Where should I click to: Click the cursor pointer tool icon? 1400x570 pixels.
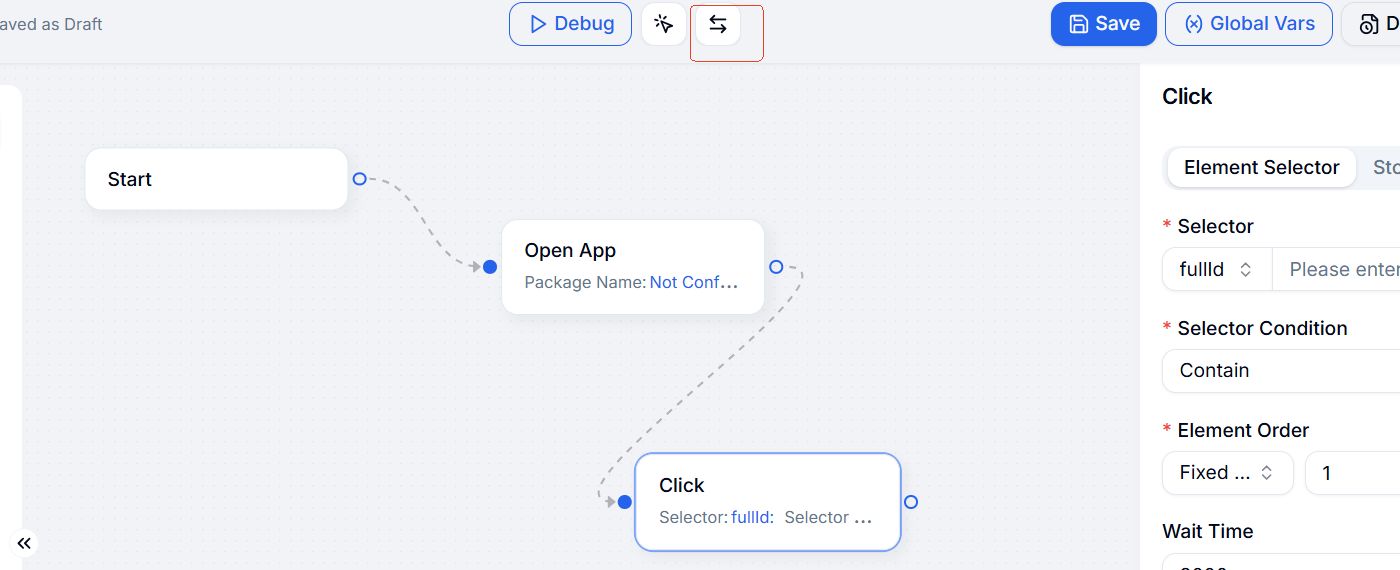click(664, 25)
